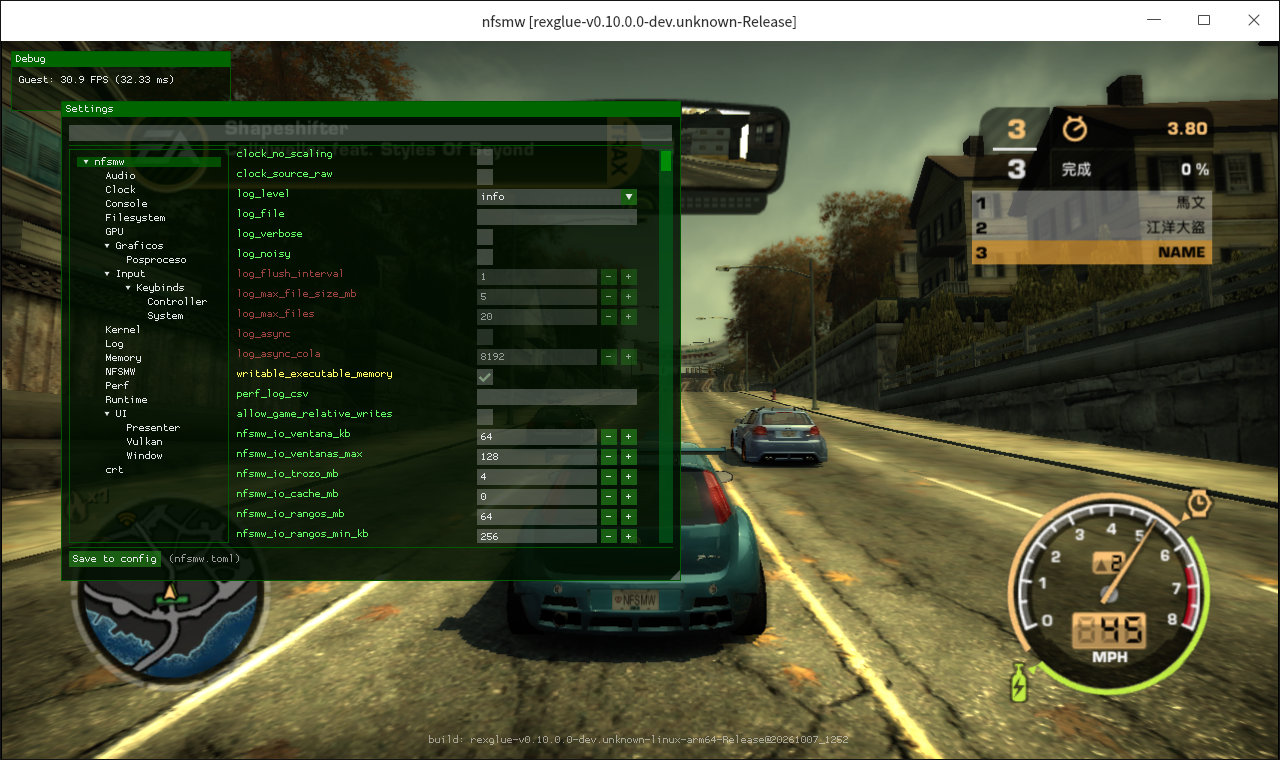Click the Save to config button
Screen dimensions: 1280x760
pyautogui.click(x=114, y=559)
